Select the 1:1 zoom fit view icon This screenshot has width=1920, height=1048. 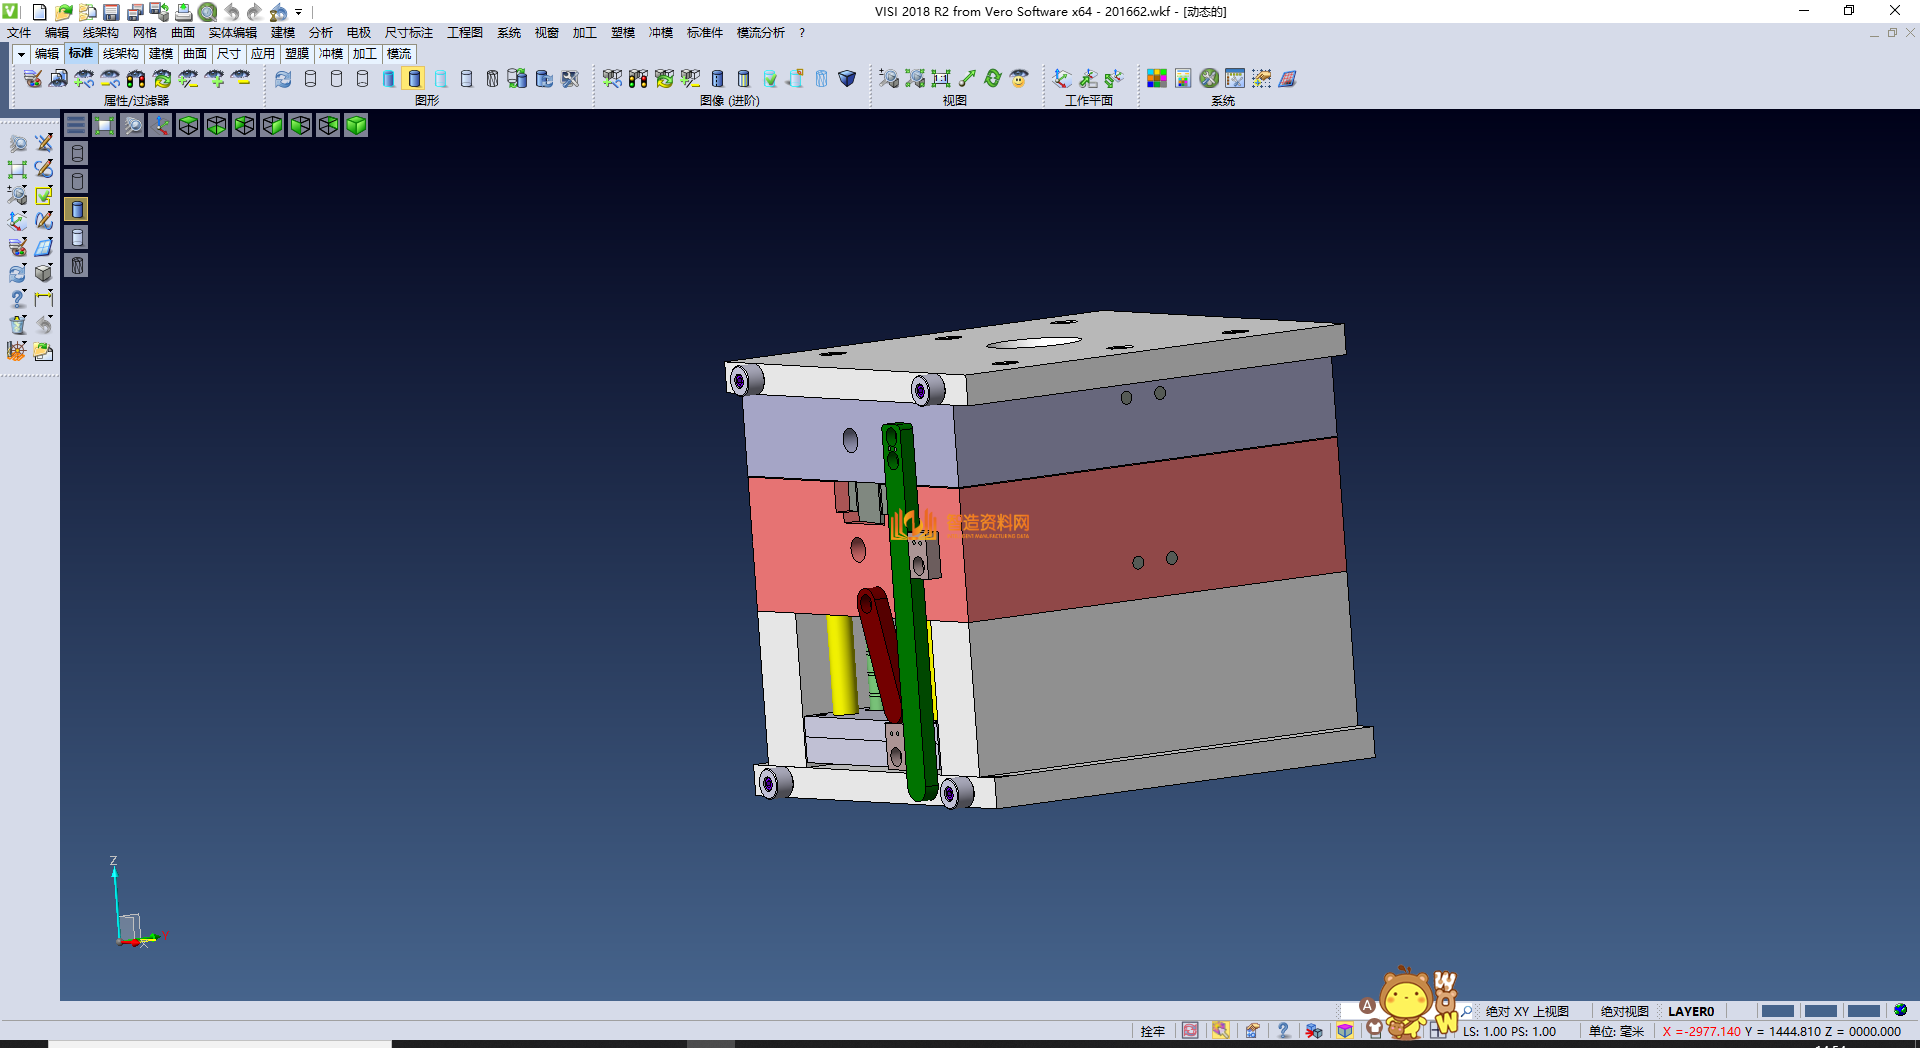point(941,78)
